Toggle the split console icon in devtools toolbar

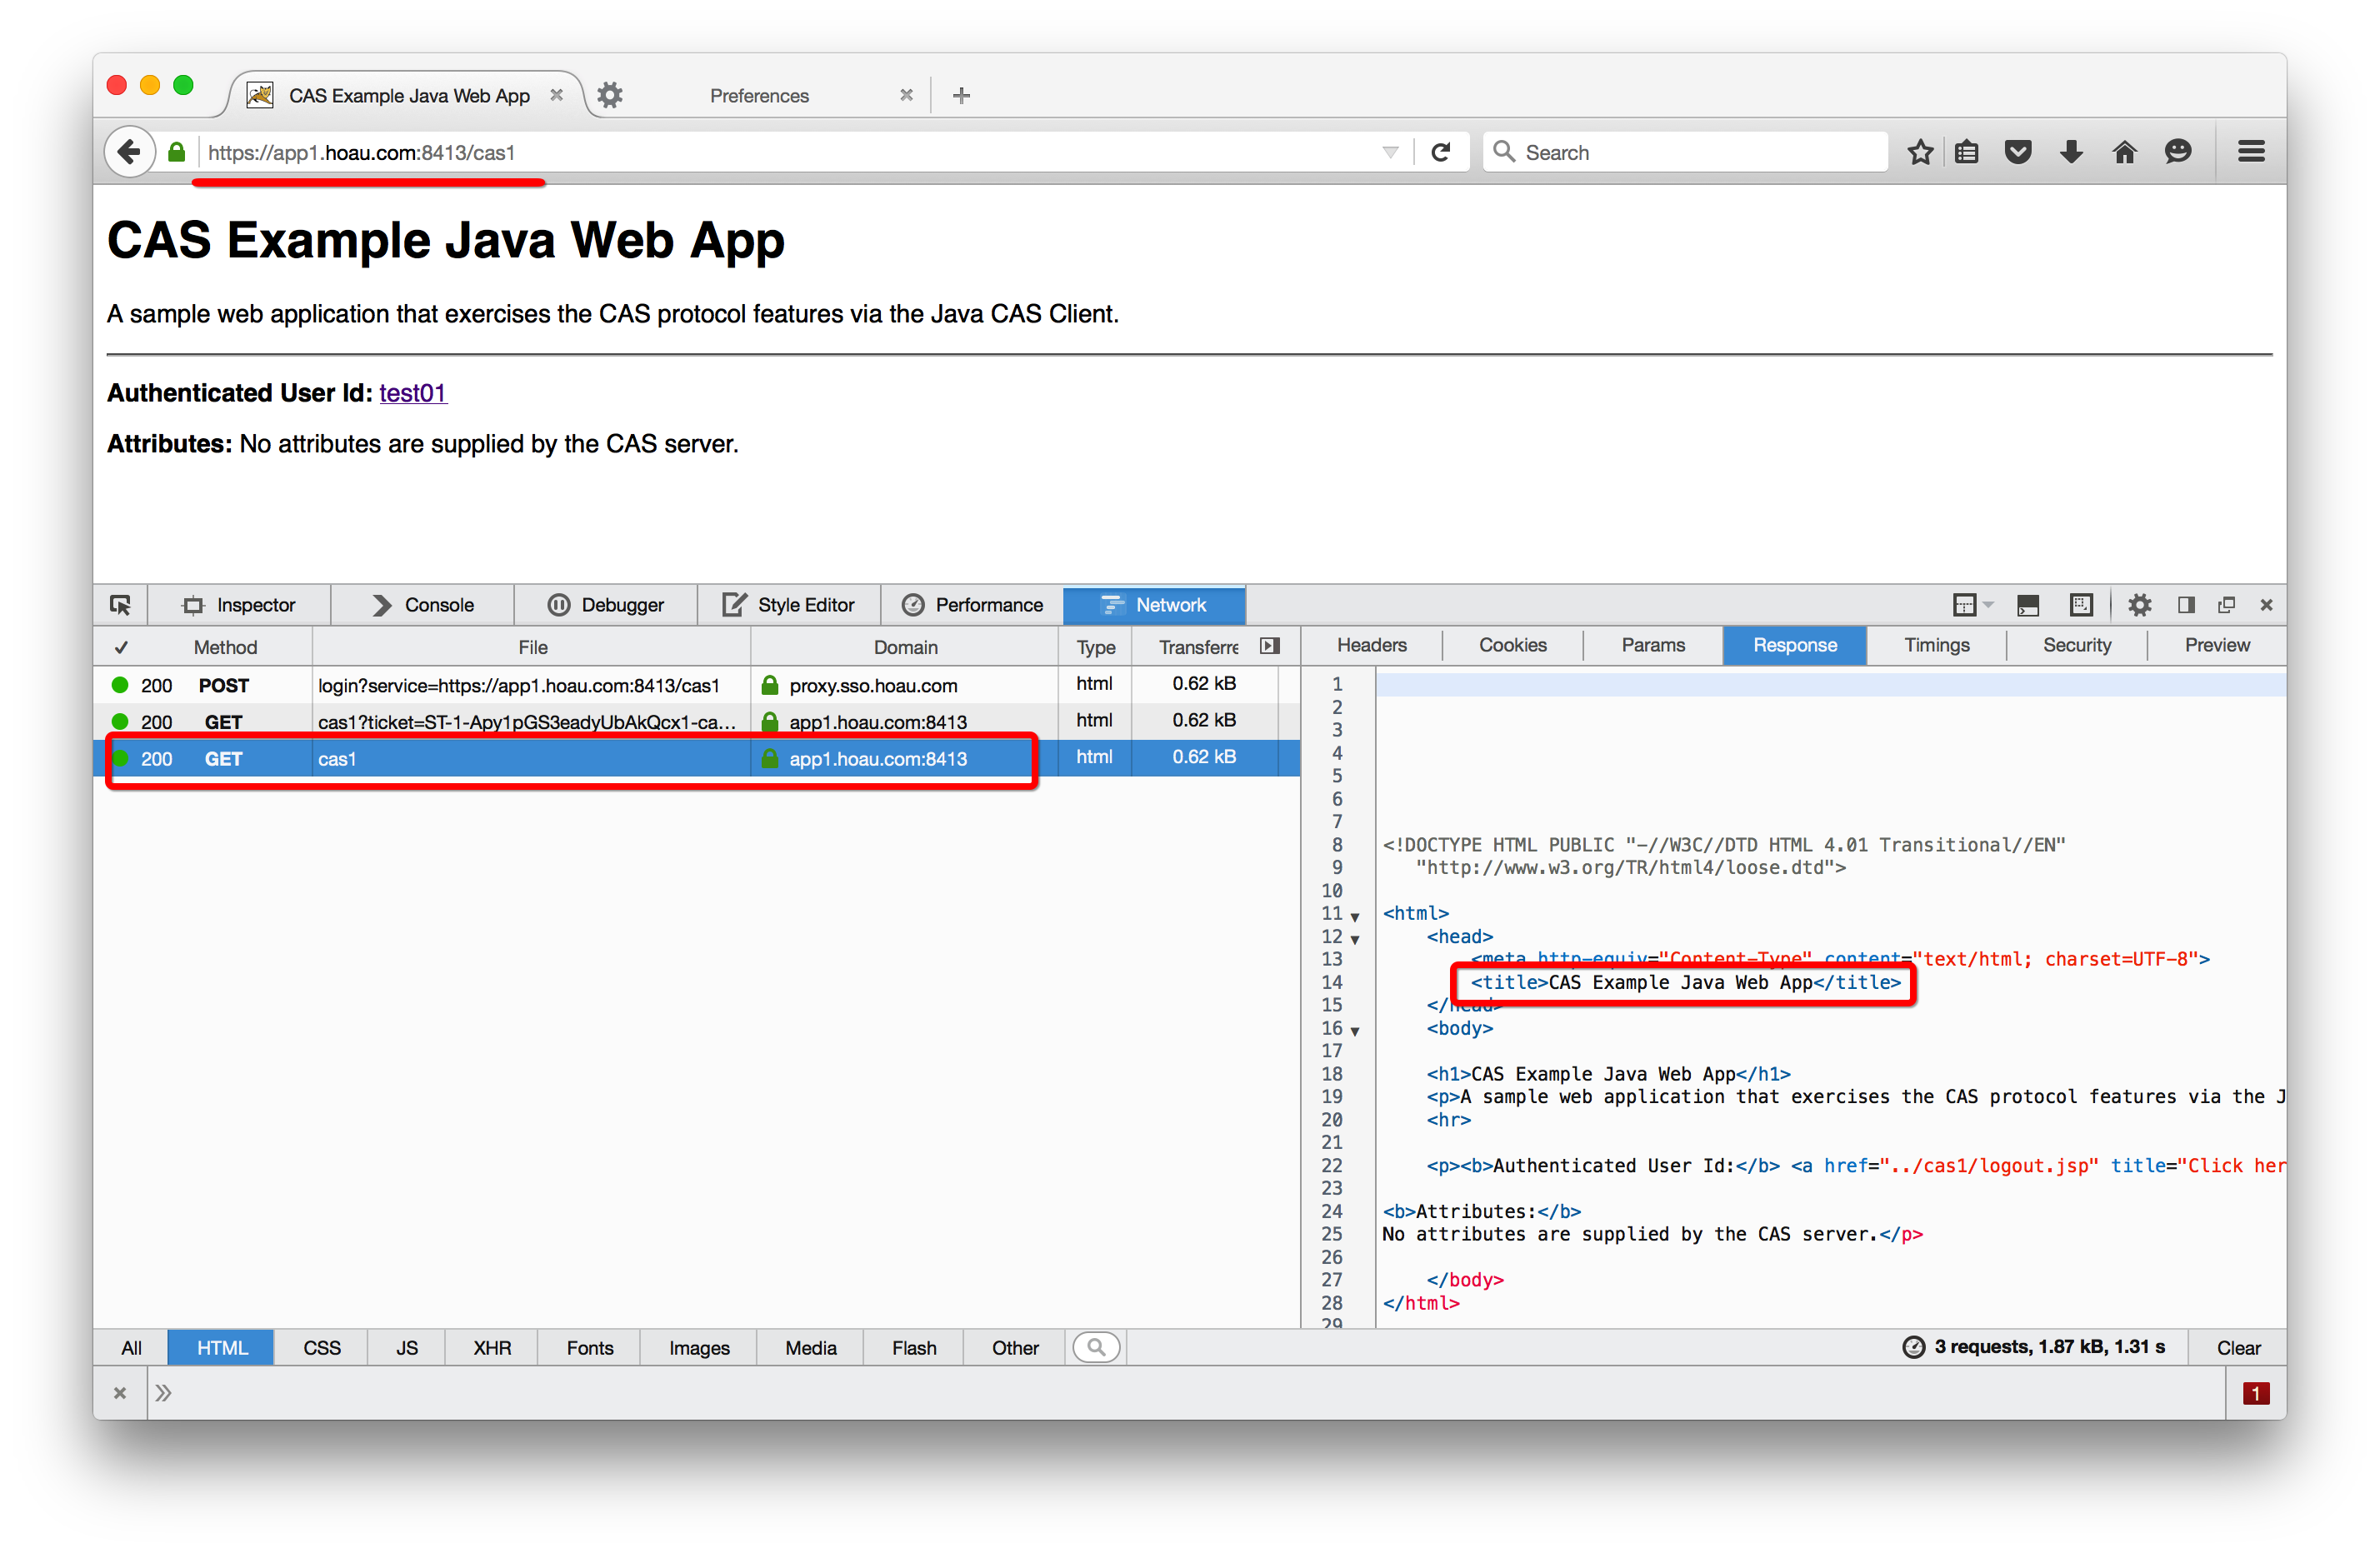(x=2028, y=605)
